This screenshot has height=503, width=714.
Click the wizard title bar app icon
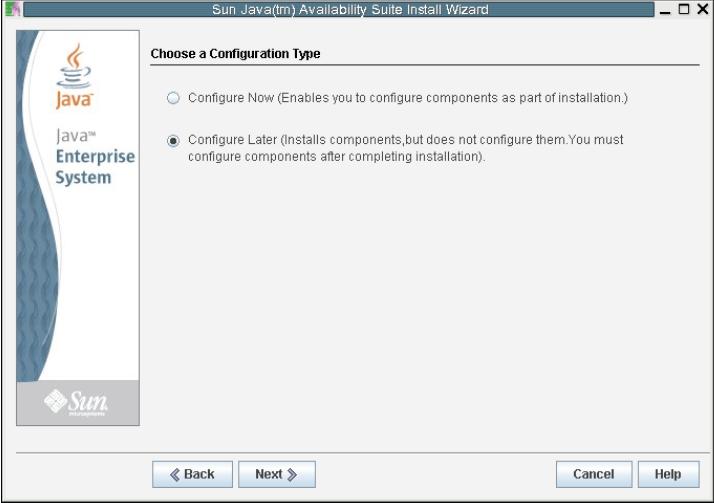(12, 9)
